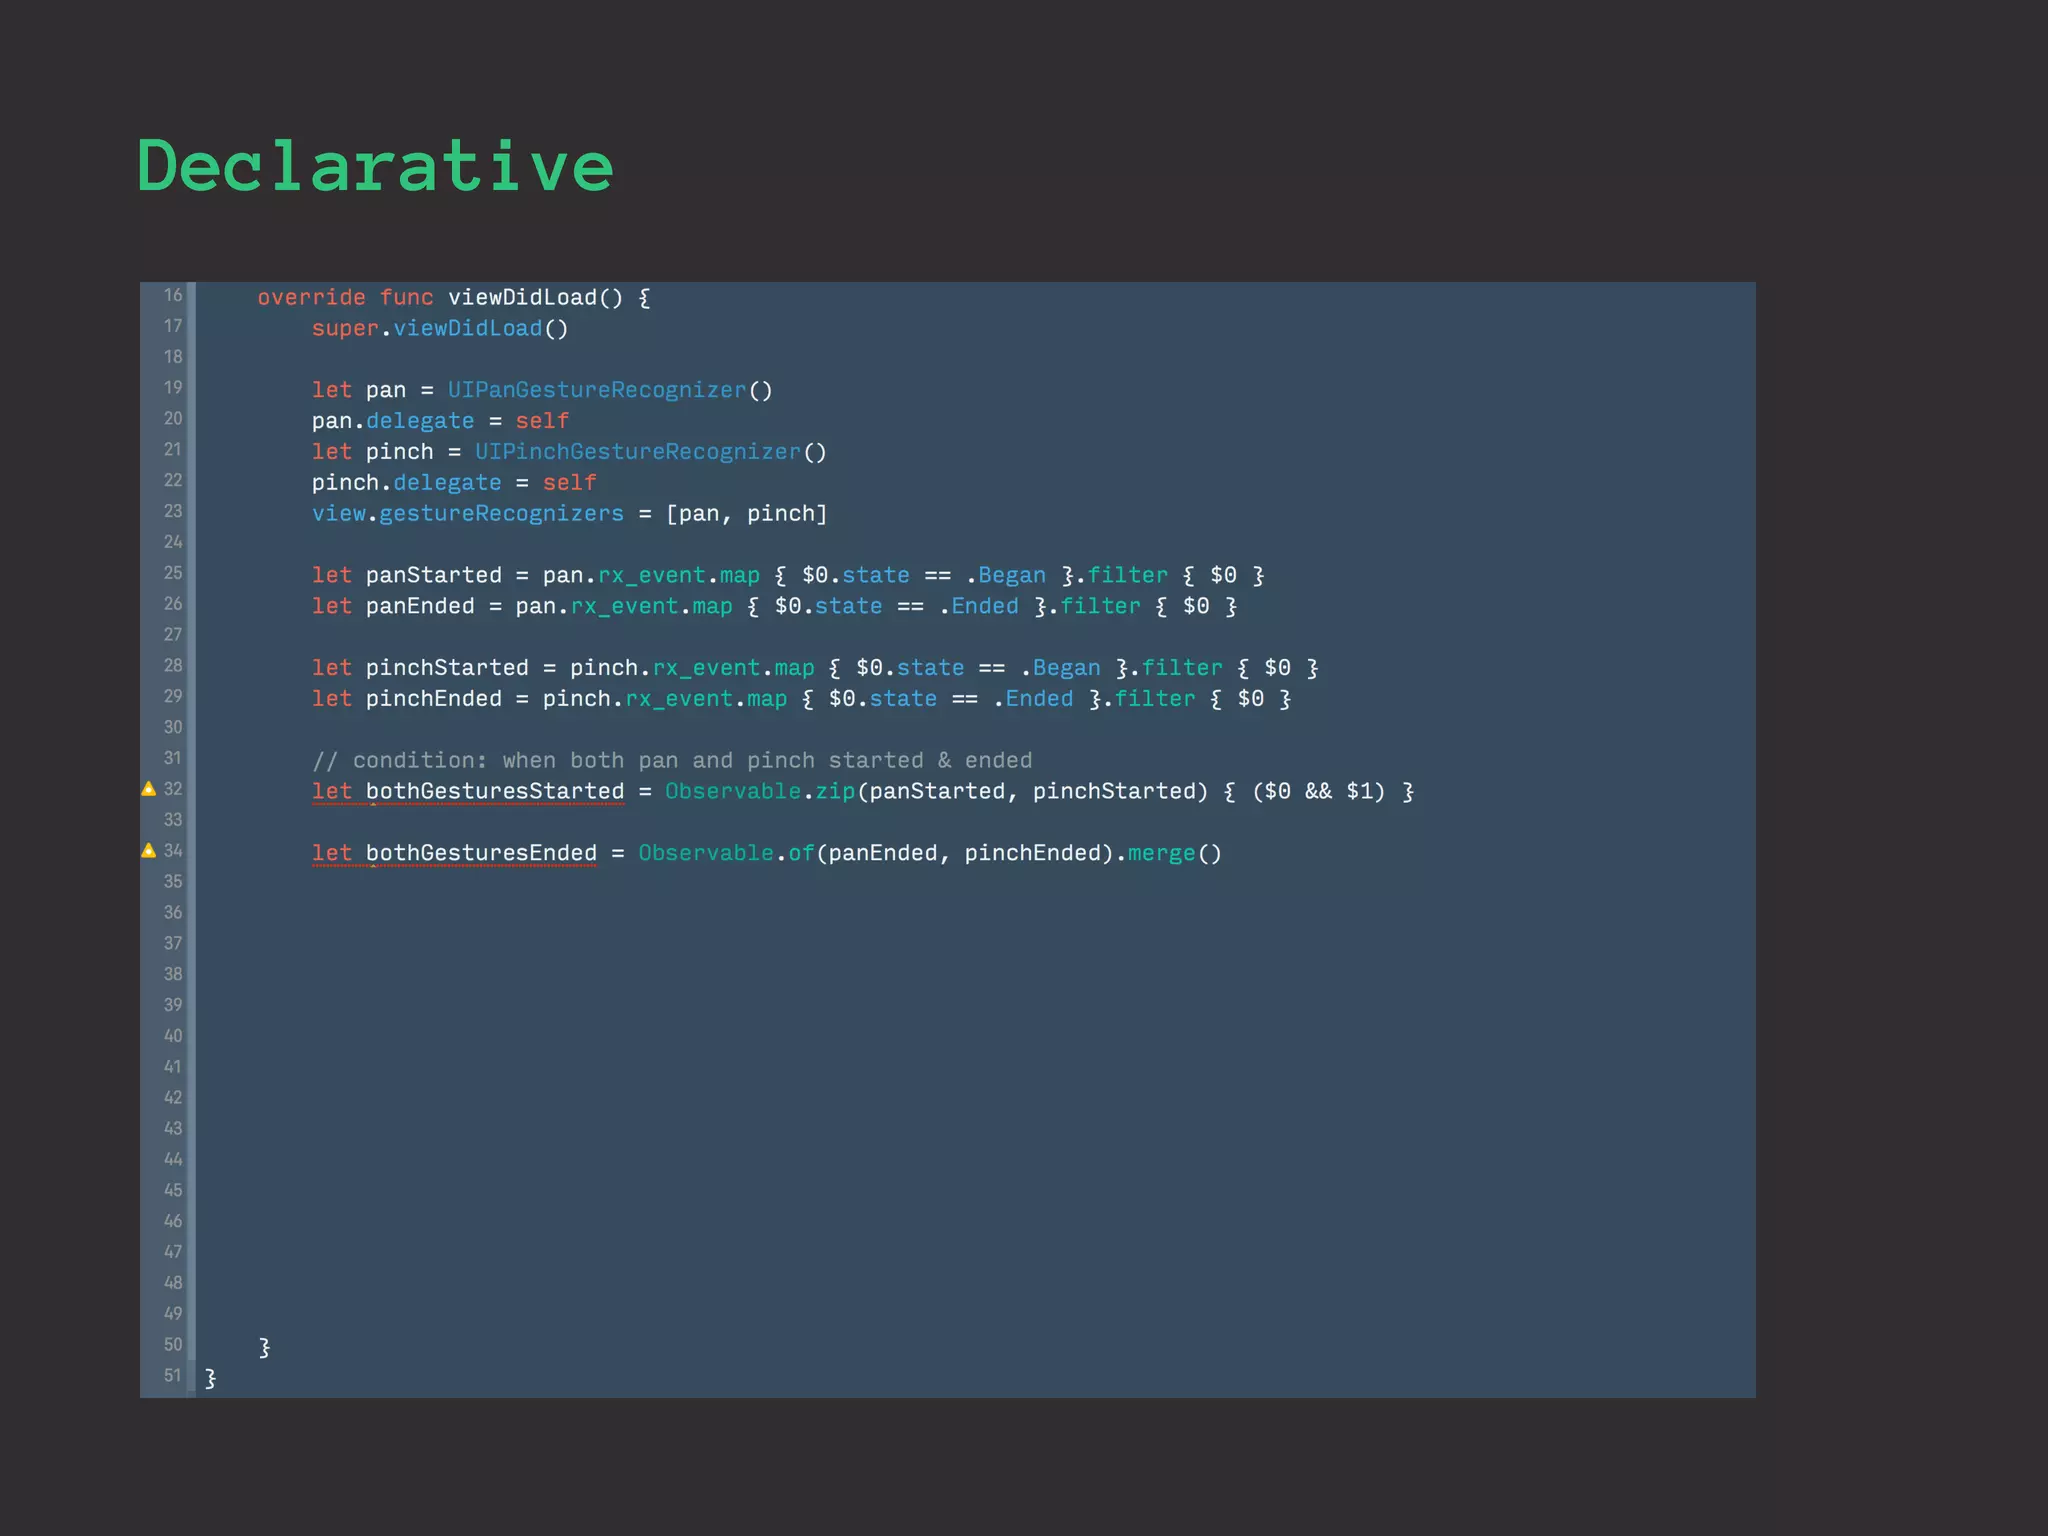The image size is (2048, 1536).
Task: Click 'filter' on line 28
Action: (1182, 668)
